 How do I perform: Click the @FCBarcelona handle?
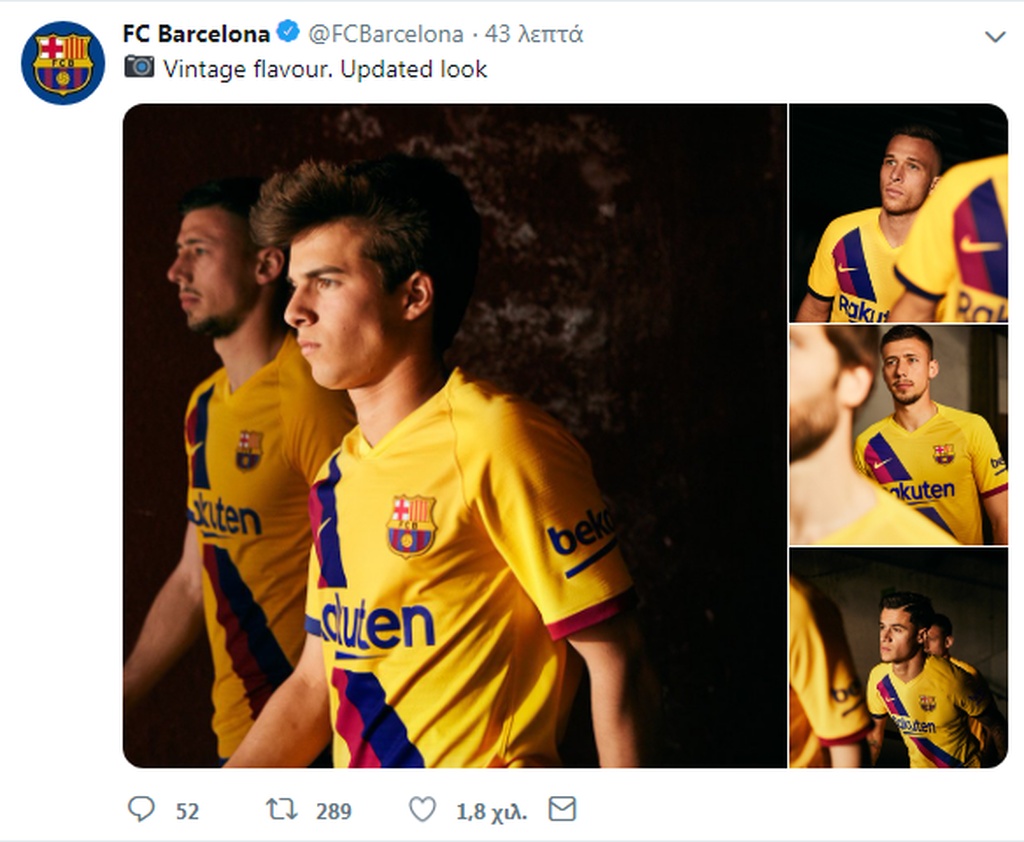pyautogui.click(x=385, y=34)
